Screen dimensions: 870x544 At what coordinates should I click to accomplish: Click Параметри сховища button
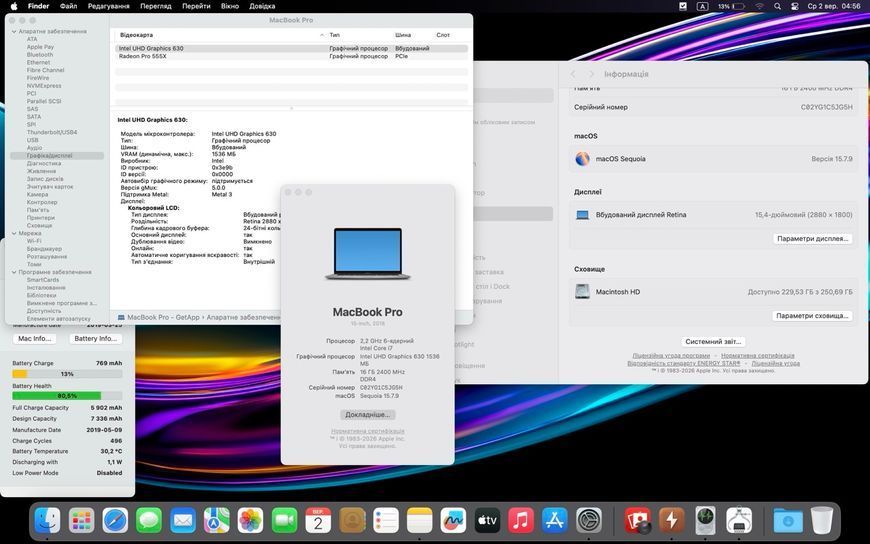(812, 315)
